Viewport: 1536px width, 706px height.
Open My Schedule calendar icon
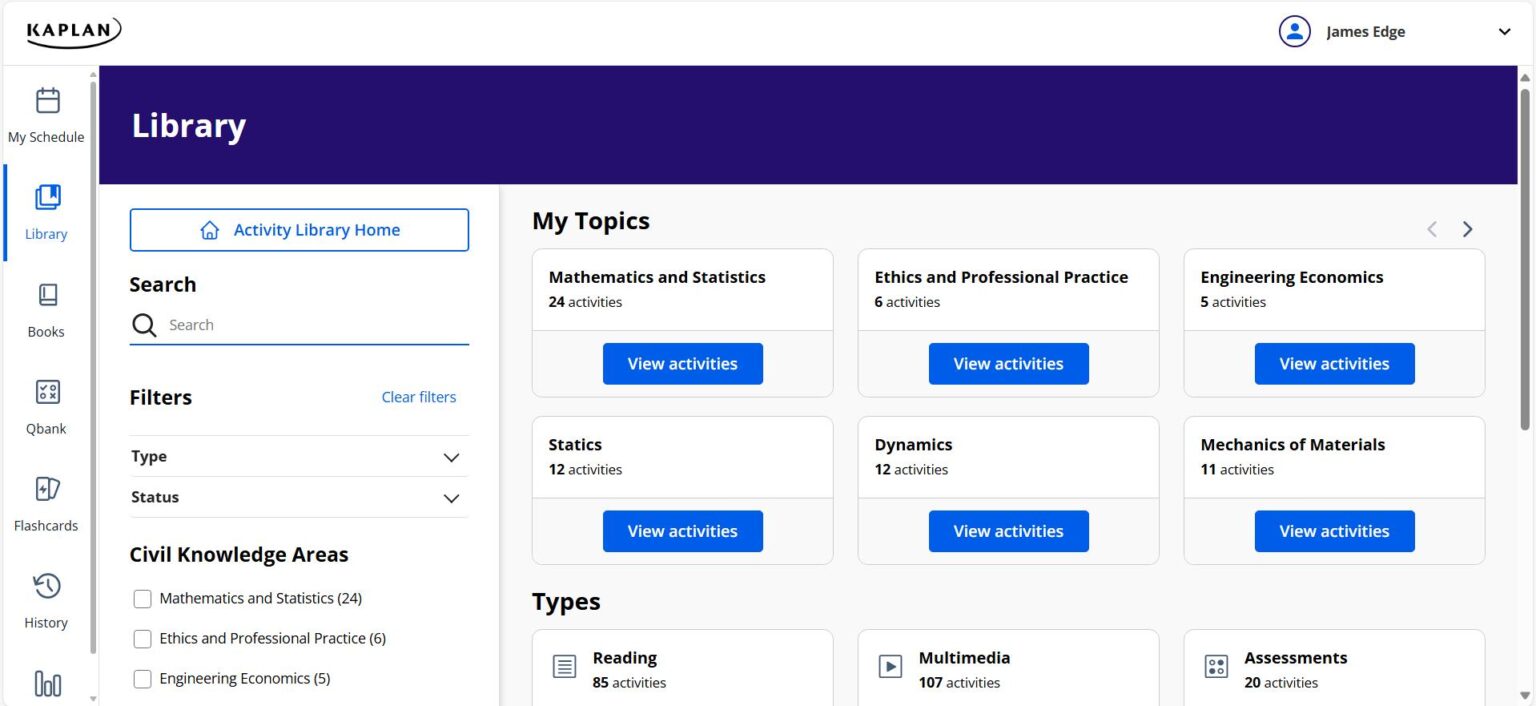[47, 101]
